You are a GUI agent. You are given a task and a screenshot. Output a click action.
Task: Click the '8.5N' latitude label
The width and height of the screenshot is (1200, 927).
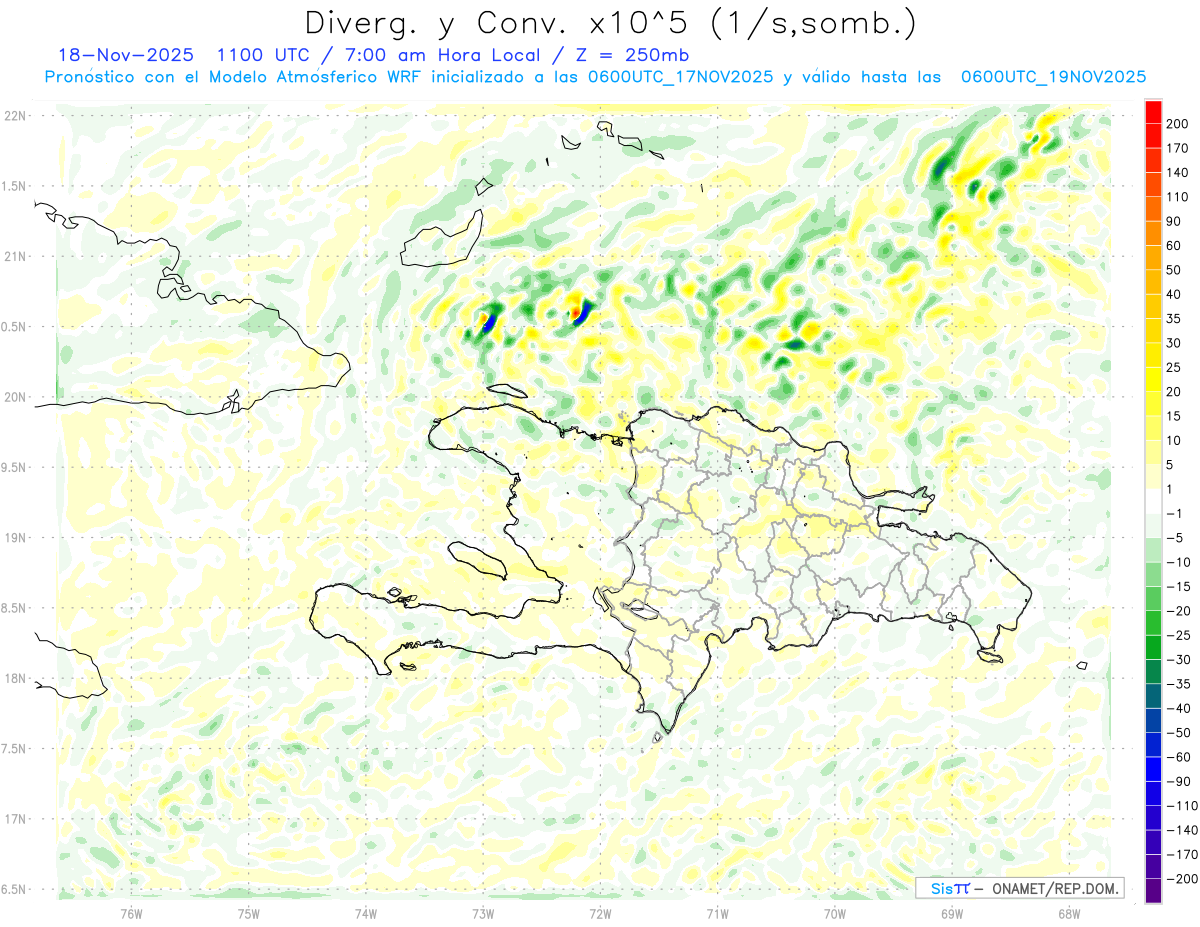[x=15, y=608]
